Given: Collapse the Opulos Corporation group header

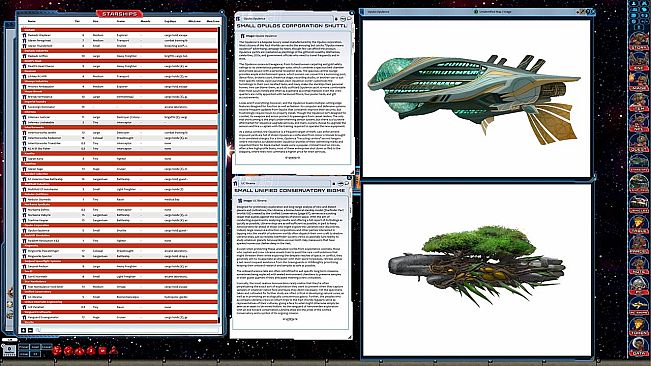Looking at the screenshot, I should 119,225.
